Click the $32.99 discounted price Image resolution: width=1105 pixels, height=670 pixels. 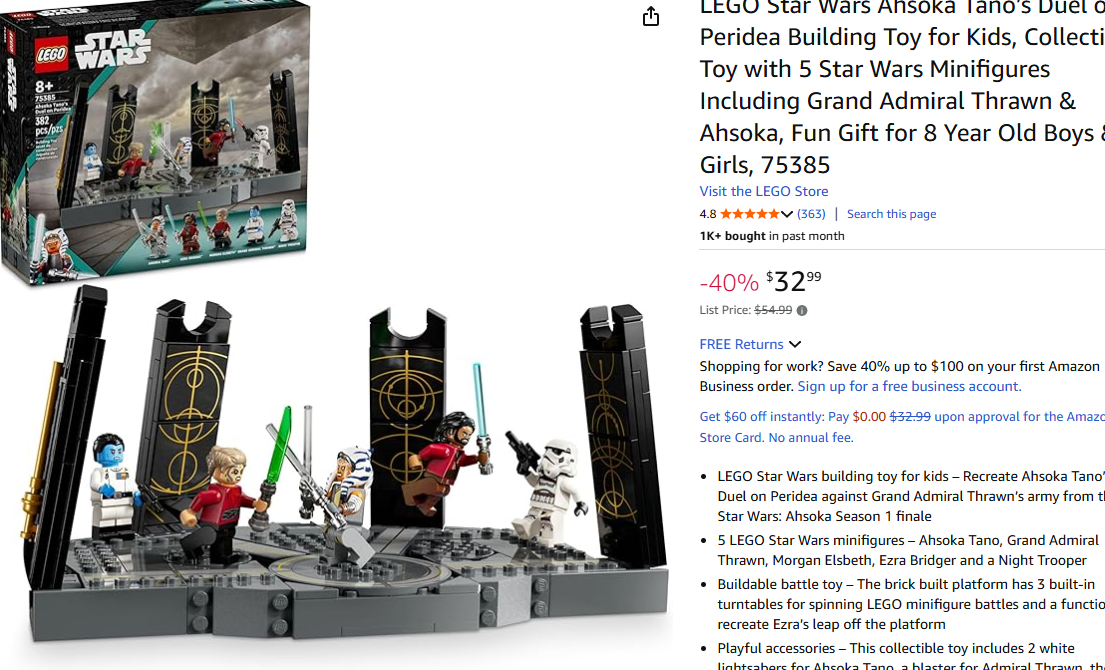point(794,281)
